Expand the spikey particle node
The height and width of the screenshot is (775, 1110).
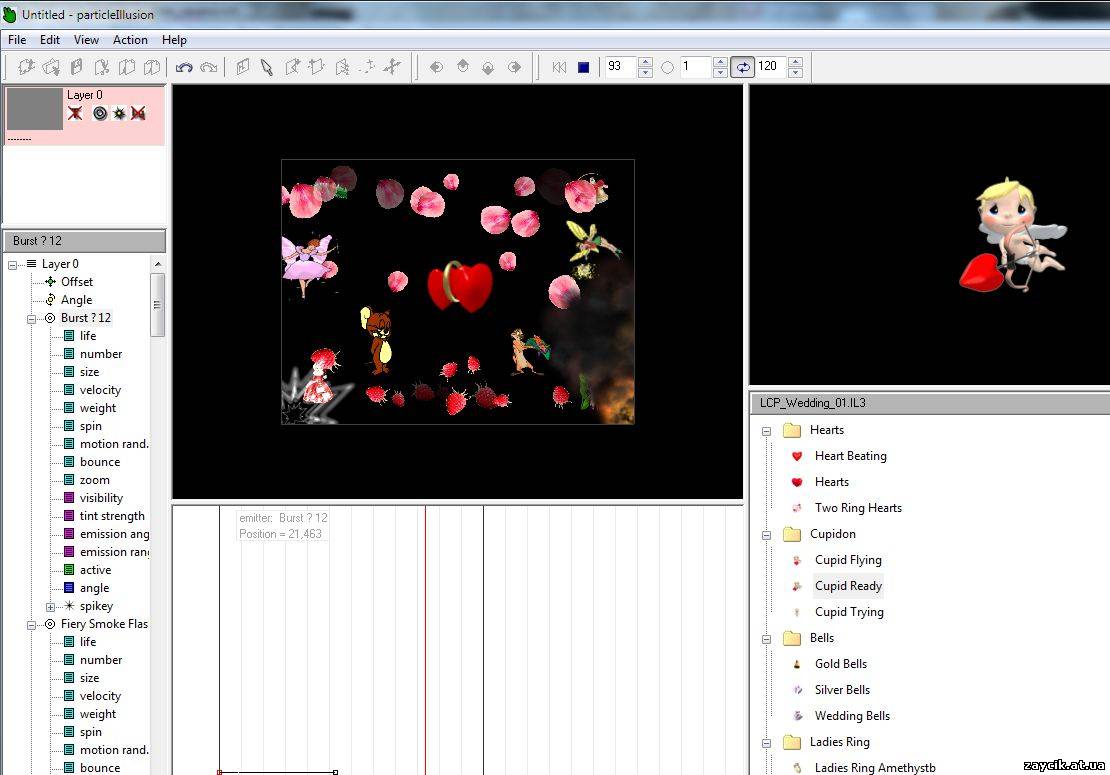50,607
